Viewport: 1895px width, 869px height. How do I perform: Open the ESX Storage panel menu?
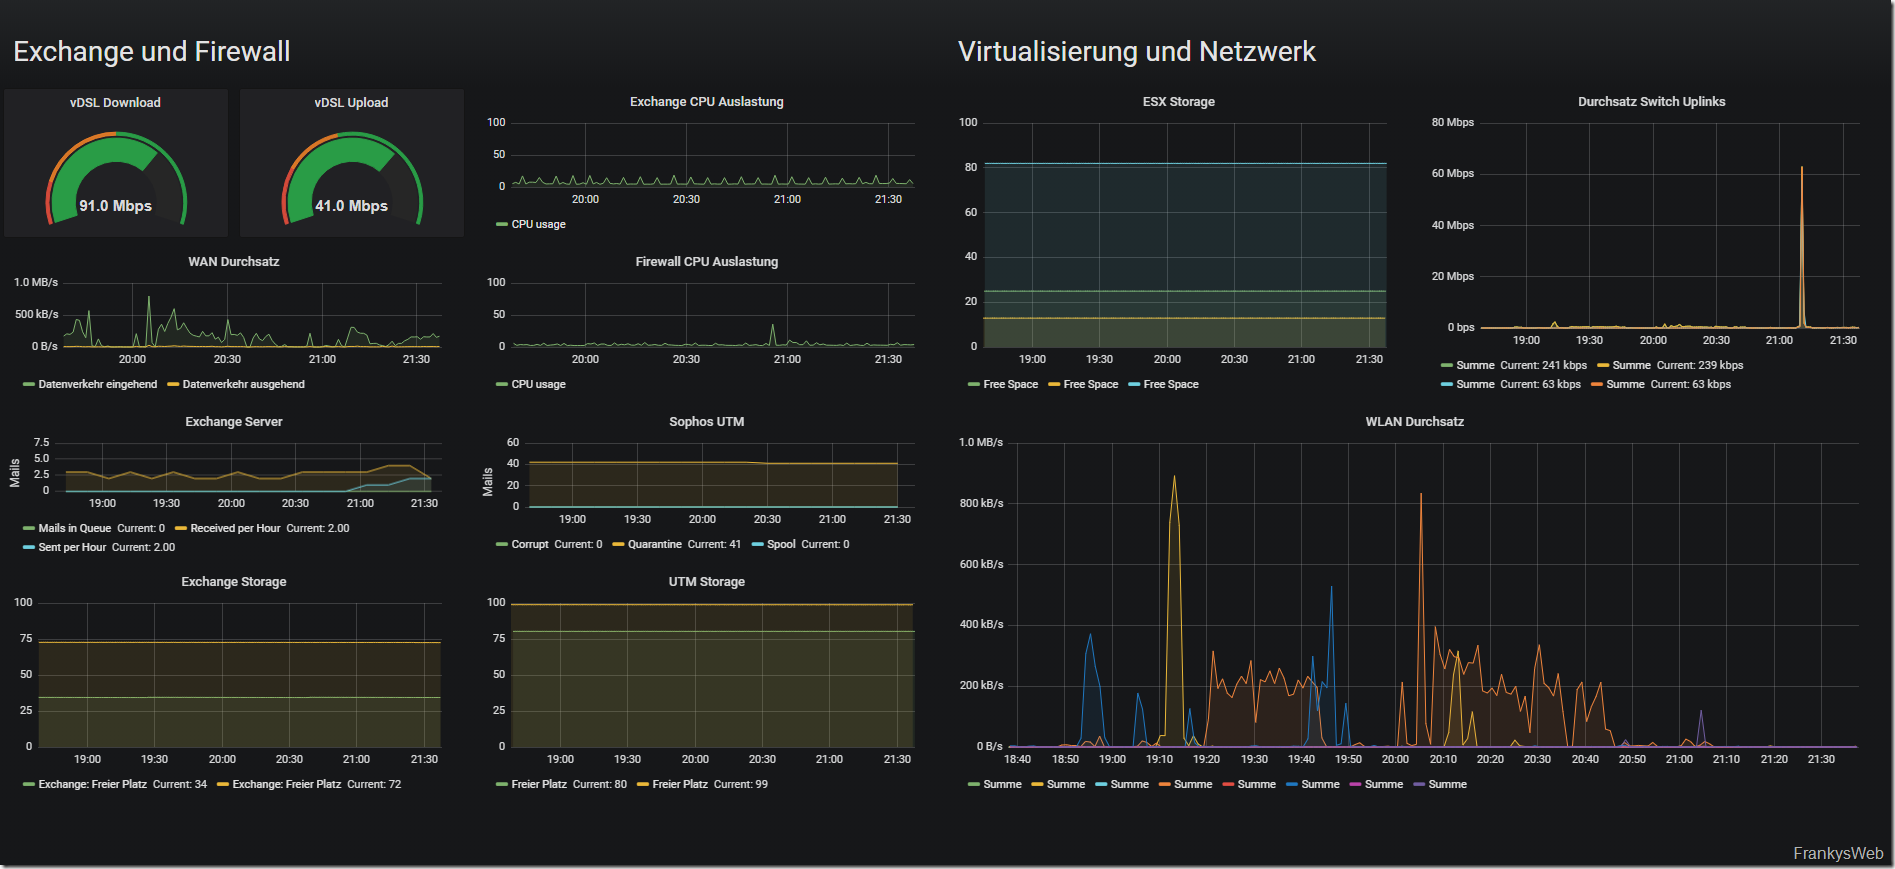(1178, 101)
